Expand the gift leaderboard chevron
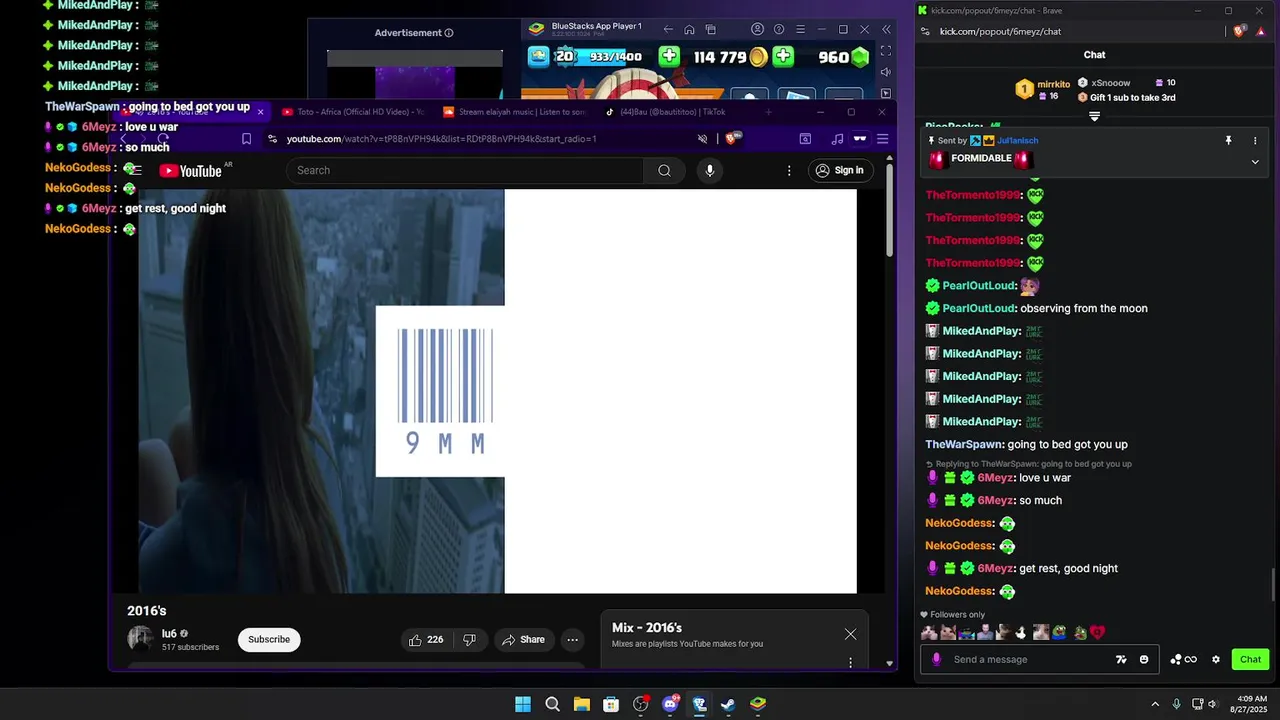Viewport: 1280px width, 720px height. pos(1094,116)
